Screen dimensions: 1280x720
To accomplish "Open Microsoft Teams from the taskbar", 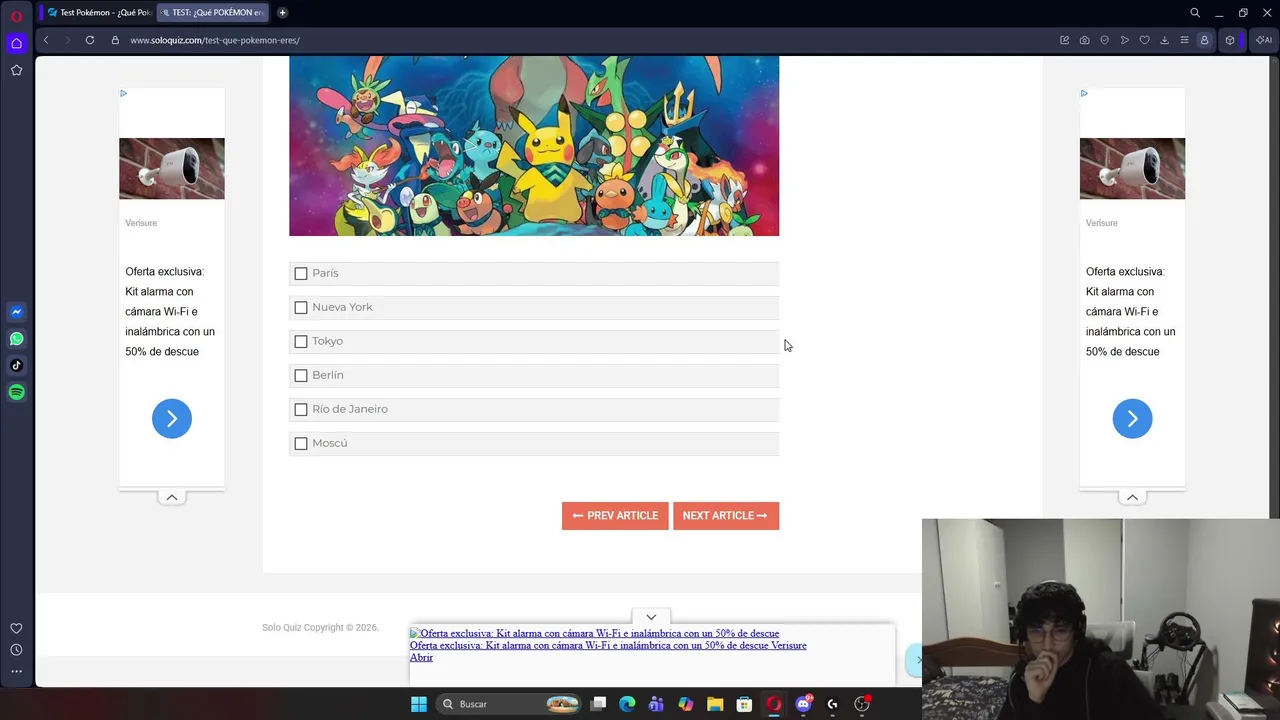I will tap(656, 704).
